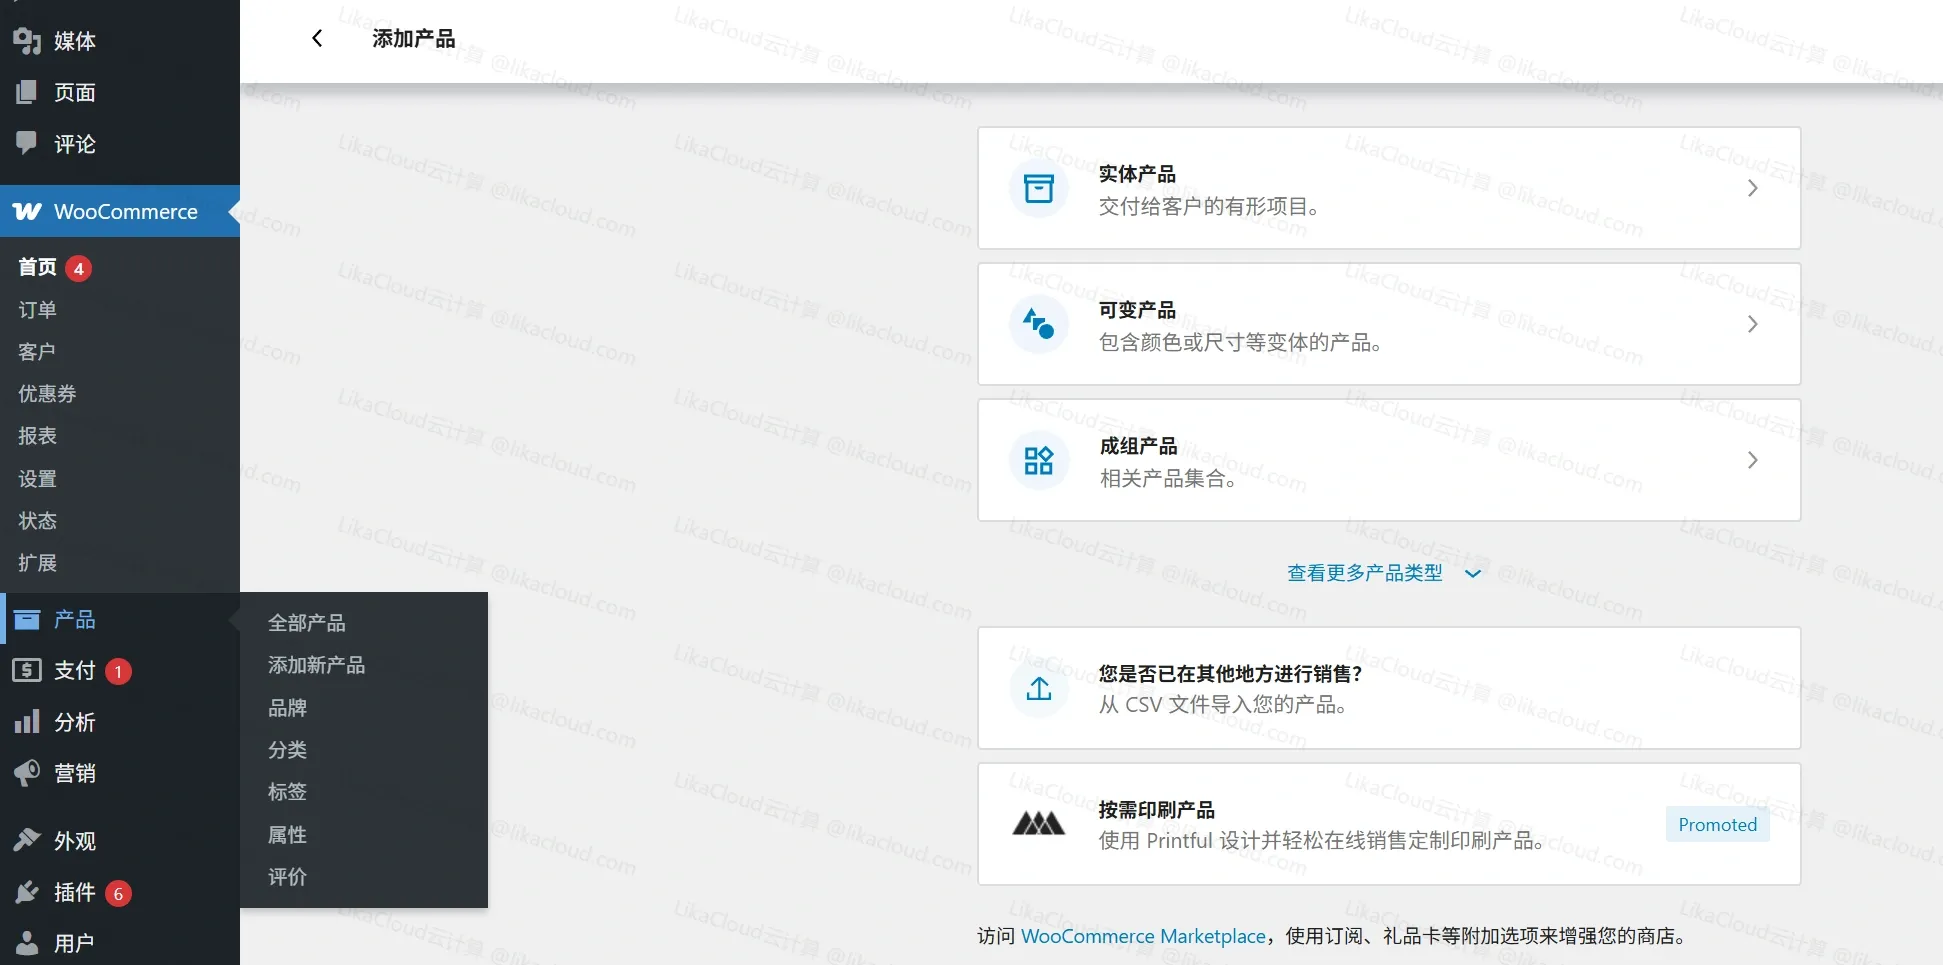
Task: Open 可变产品 via its right chevron
Action: click(x=1753, y=324)
